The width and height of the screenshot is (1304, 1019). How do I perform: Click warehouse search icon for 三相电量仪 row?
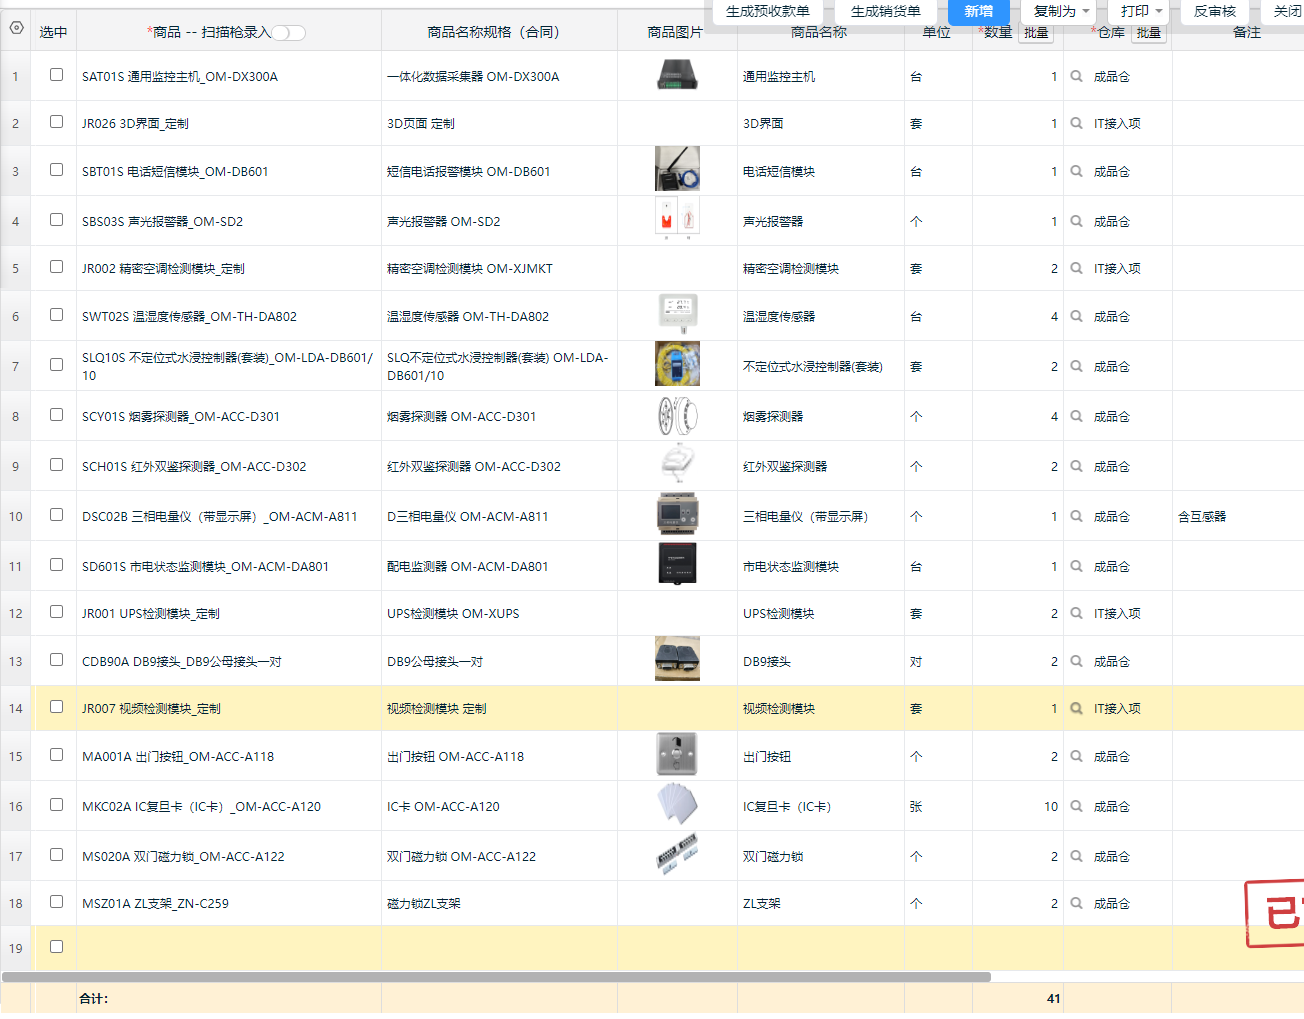pyautogui.click(x=1077, y=516)
